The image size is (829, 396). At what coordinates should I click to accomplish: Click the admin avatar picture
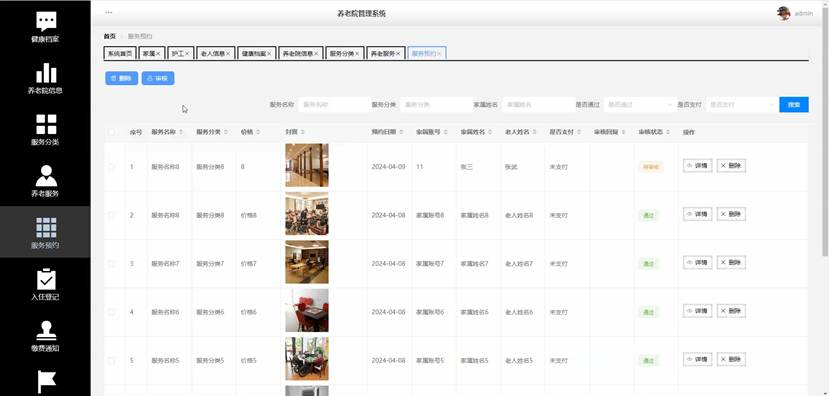[783, 13]
